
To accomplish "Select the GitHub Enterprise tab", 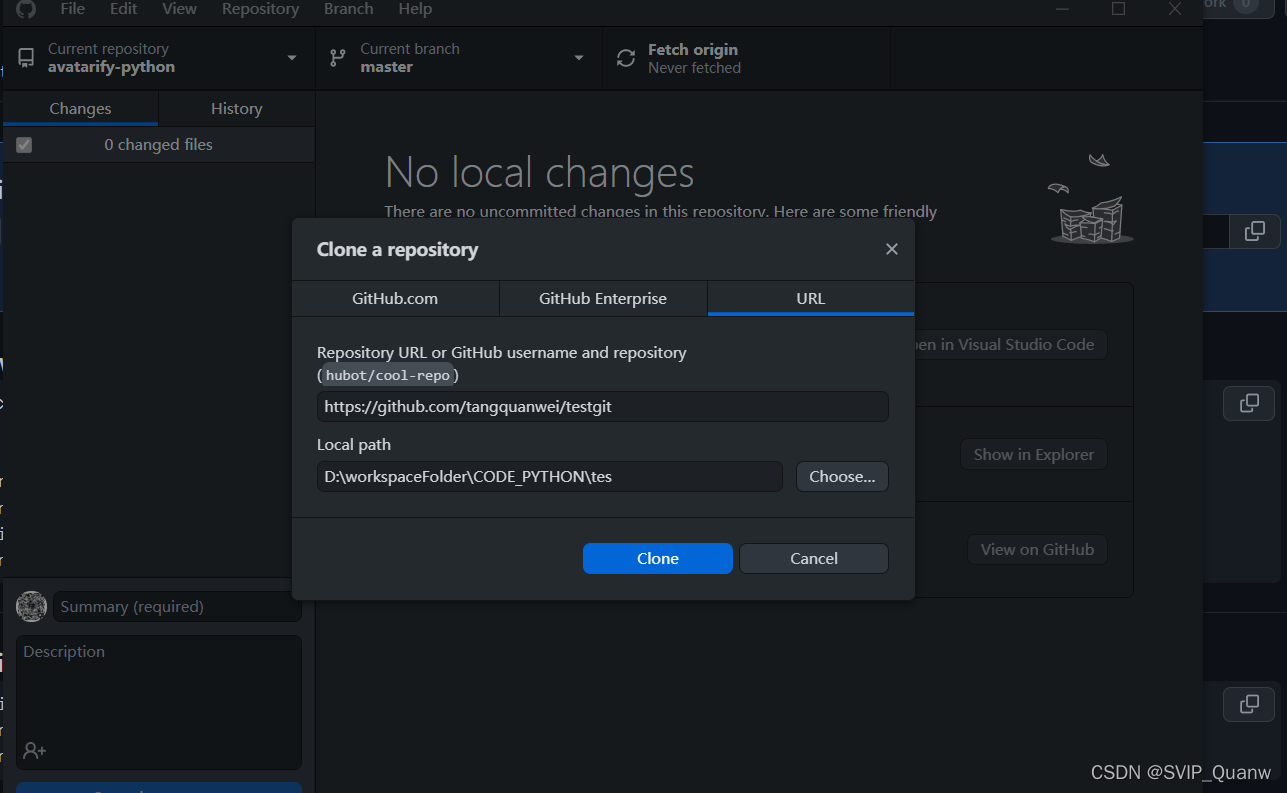I will [x=603, y=298].
